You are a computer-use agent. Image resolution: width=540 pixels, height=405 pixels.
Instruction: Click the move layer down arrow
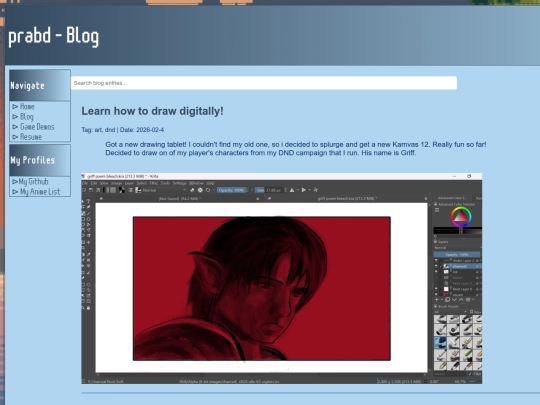click(x=454, y=300)
